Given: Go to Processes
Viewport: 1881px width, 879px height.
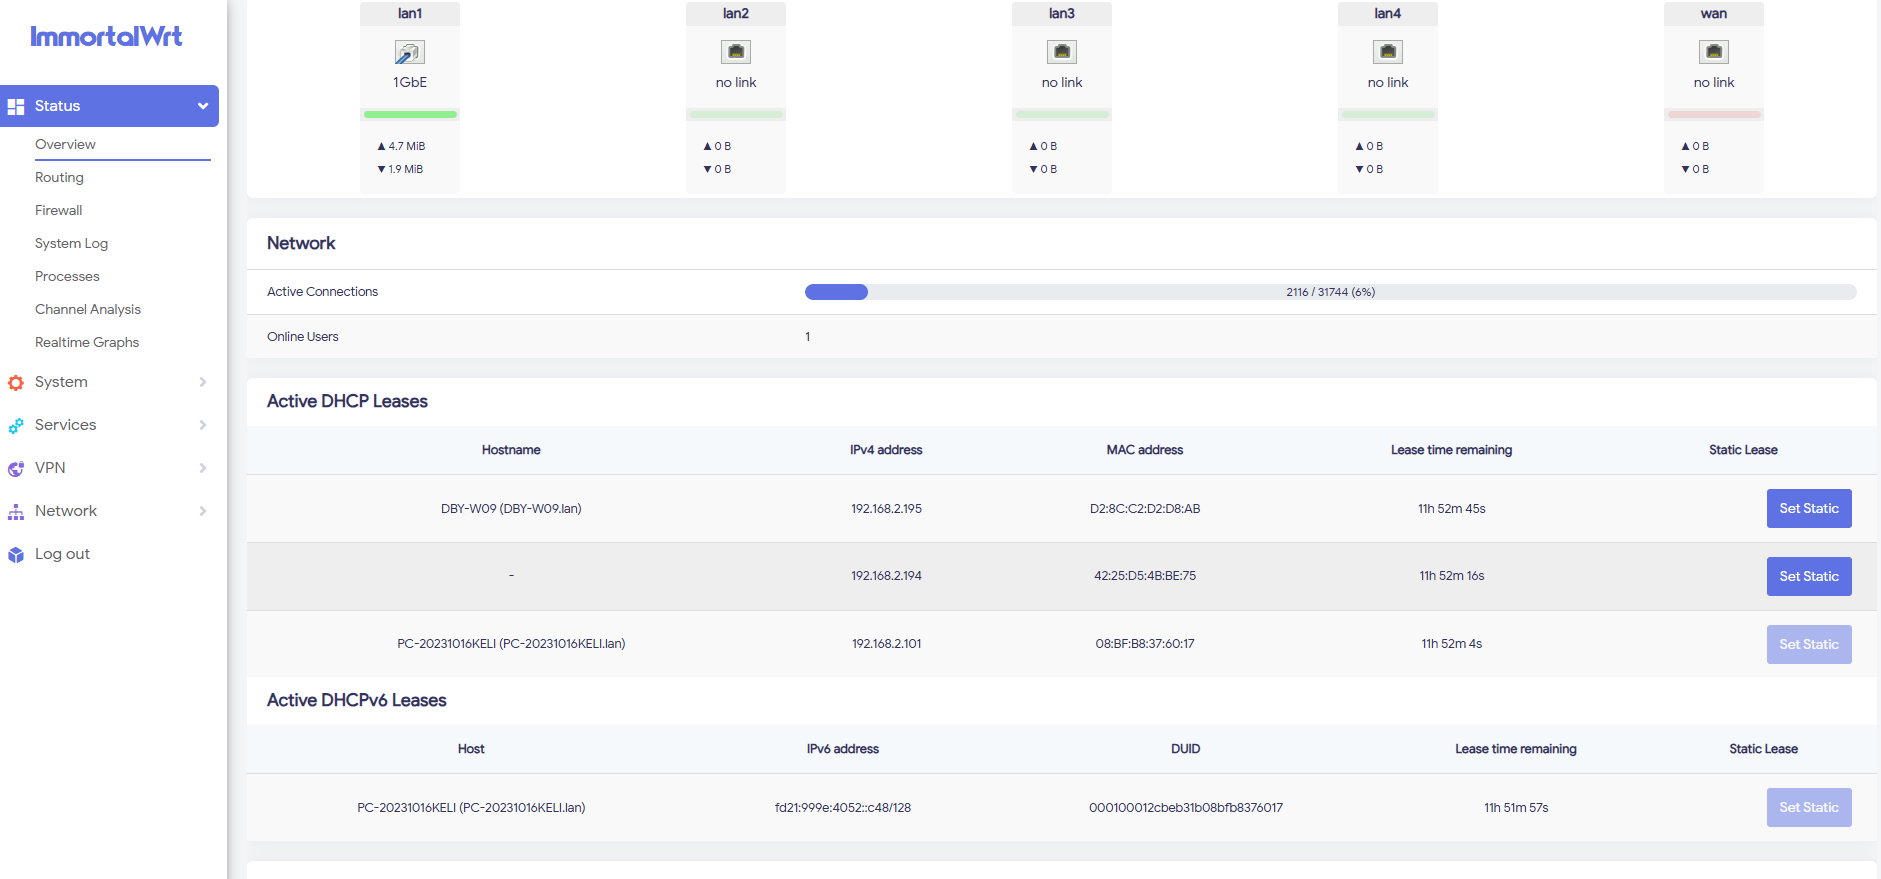Looking at the screenshot, I should tap(68, 276).
